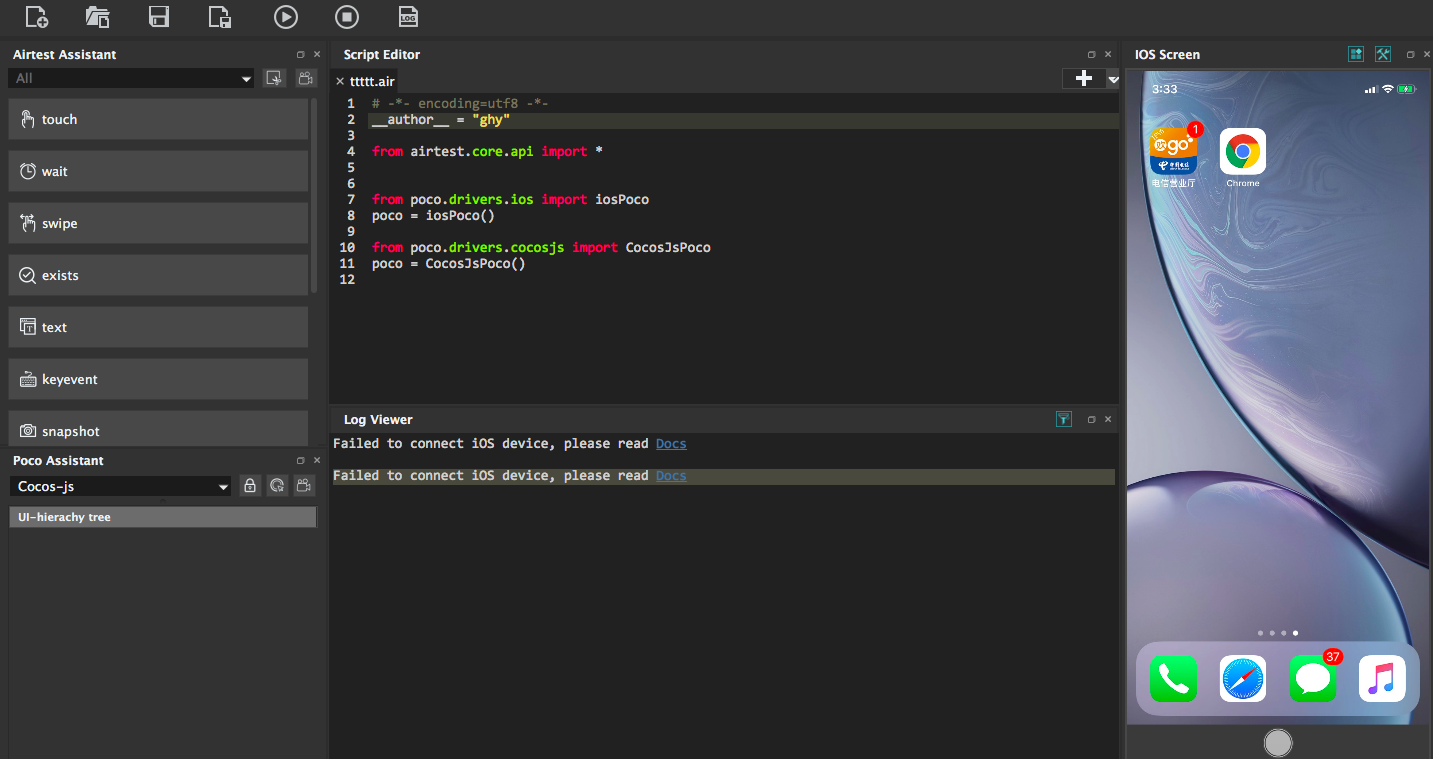Open the highlighted second Docs link
This screenshot has width=1433, height=759.
pyautogui.click(x=671, y=475)
